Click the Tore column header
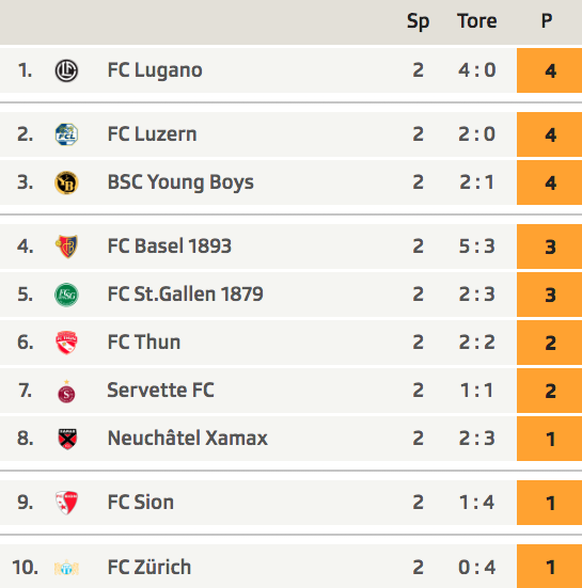Image resolution: width=582 pixels, height=588 pixels. coord(477,21)
